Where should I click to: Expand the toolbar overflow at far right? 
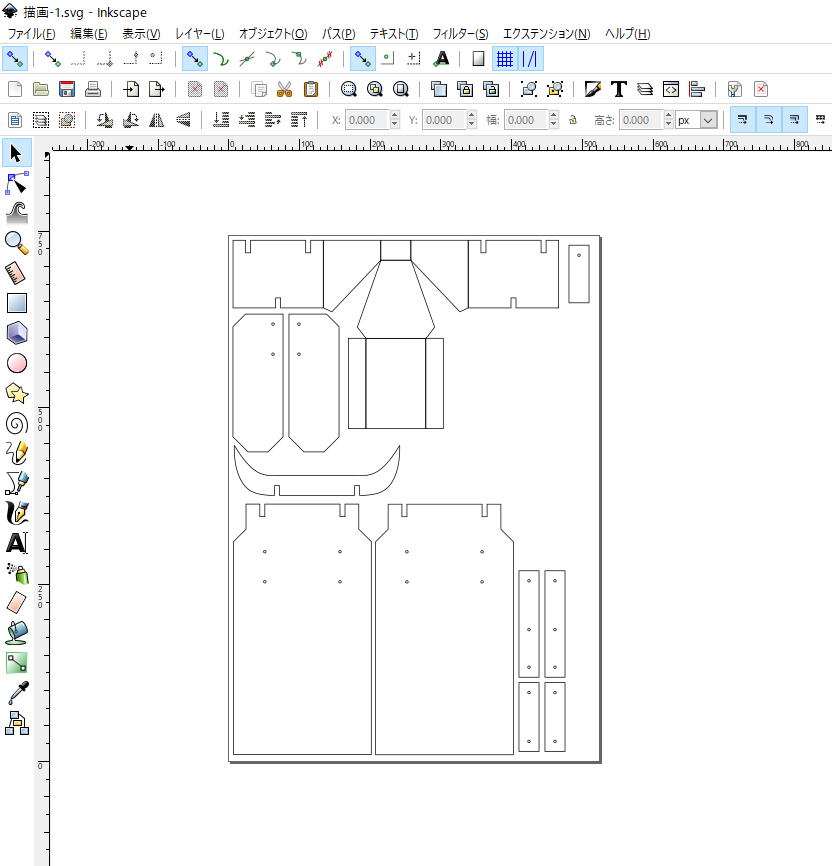click(821, 120)
